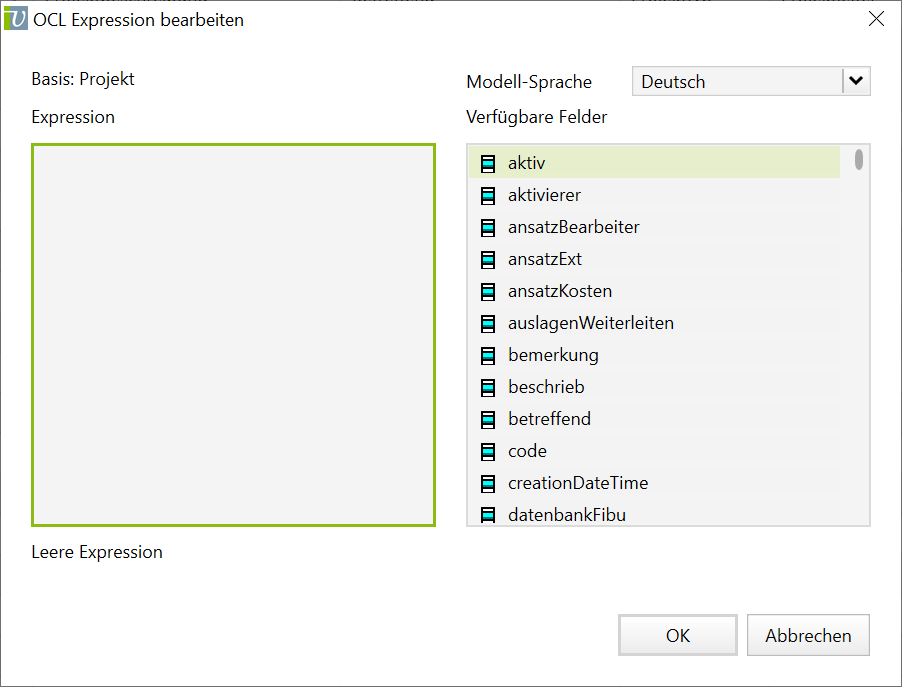Click the Vertec logo in title bar
Image resolution: width=902 pixels, height=687 pixels.
tap(17, 19)
